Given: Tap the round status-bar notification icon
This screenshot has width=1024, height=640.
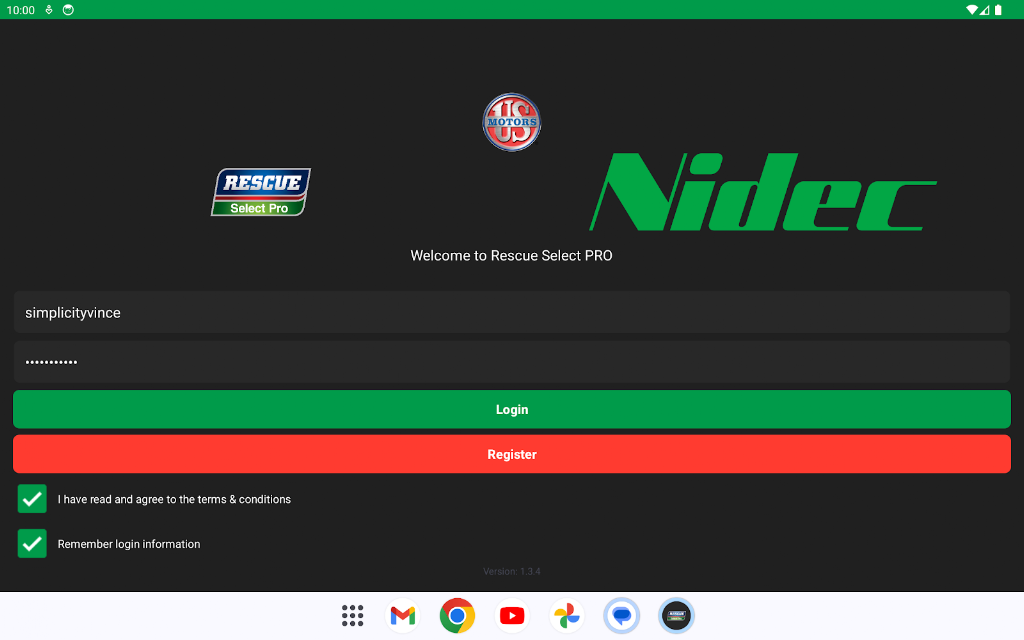Looking at the screenshot, I should tap(68, 10).
